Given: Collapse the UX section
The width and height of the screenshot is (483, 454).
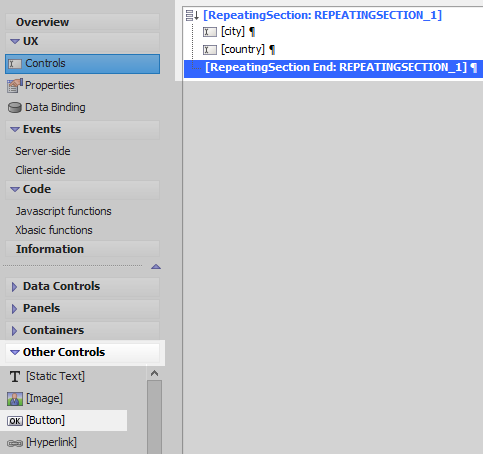Looking at the screenshot, I should point(15,41).
